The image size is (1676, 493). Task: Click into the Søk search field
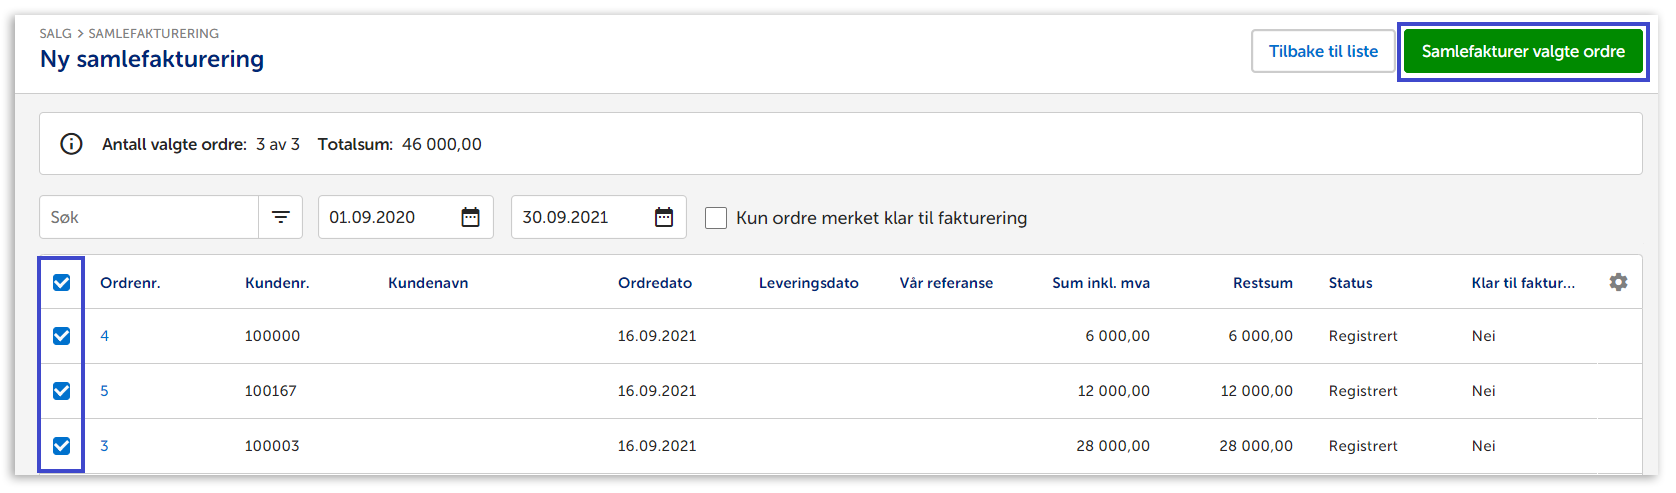(x=150, y=217)
